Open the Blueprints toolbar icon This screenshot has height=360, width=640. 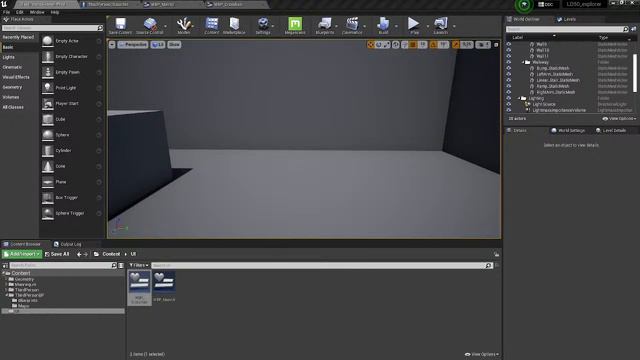pos(325,25)
